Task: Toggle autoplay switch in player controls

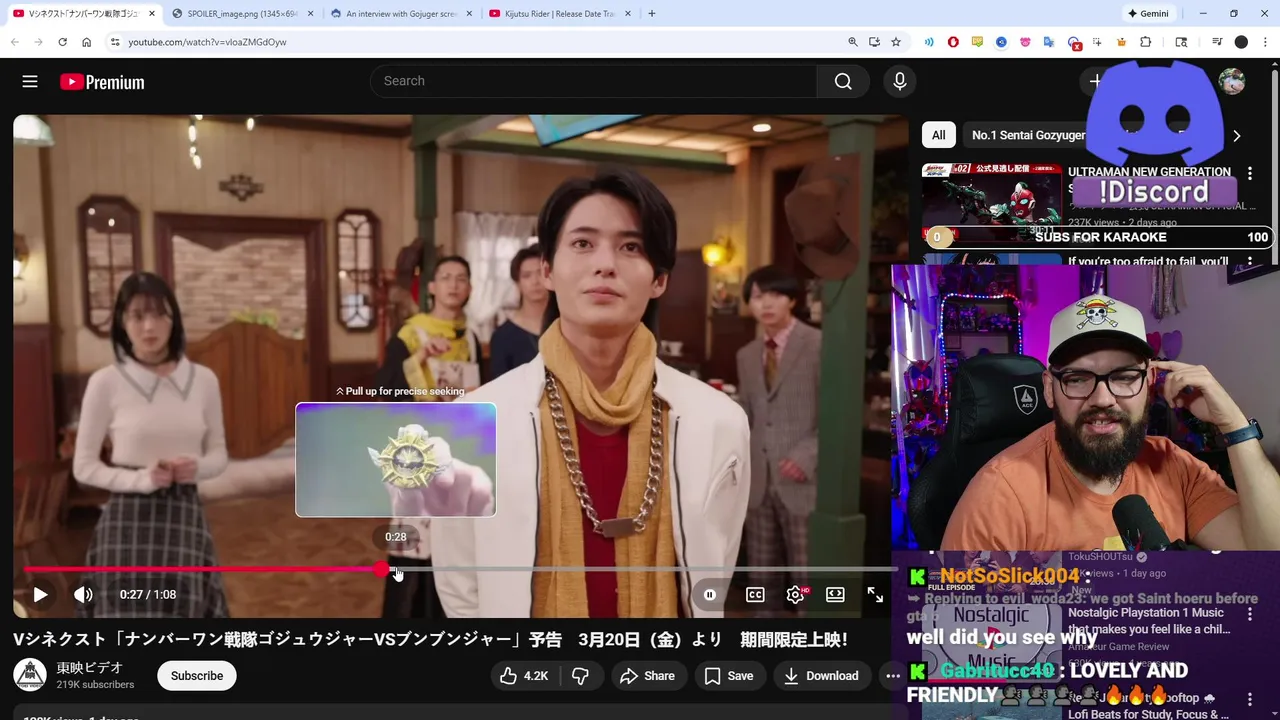Action: tap(710, 594)
